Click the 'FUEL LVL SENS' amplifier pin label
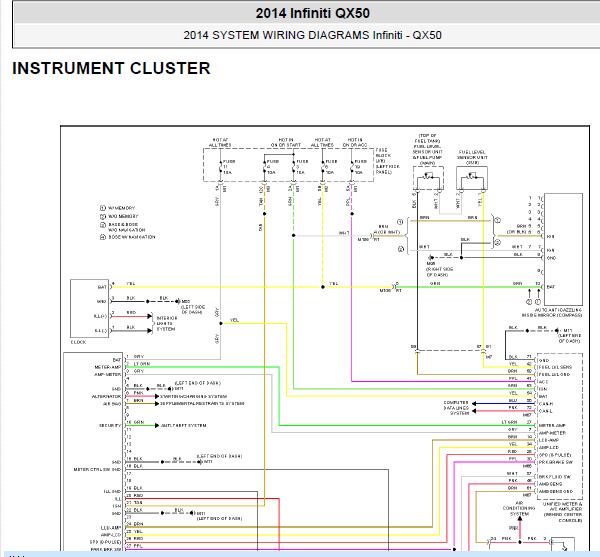Image resolution: width=600 pixels, height=557 pixels. coord(555,367)
